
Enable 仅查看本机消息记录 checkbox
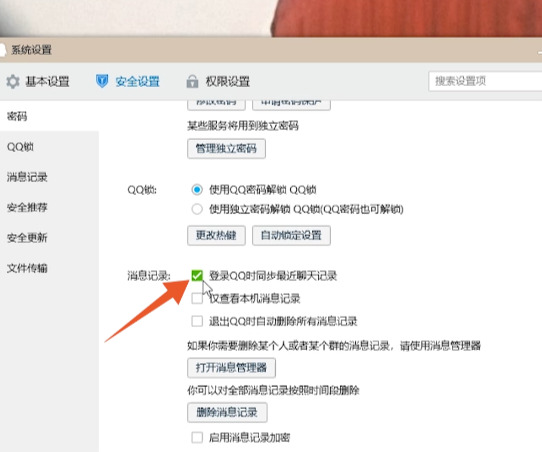click(197, 298)
